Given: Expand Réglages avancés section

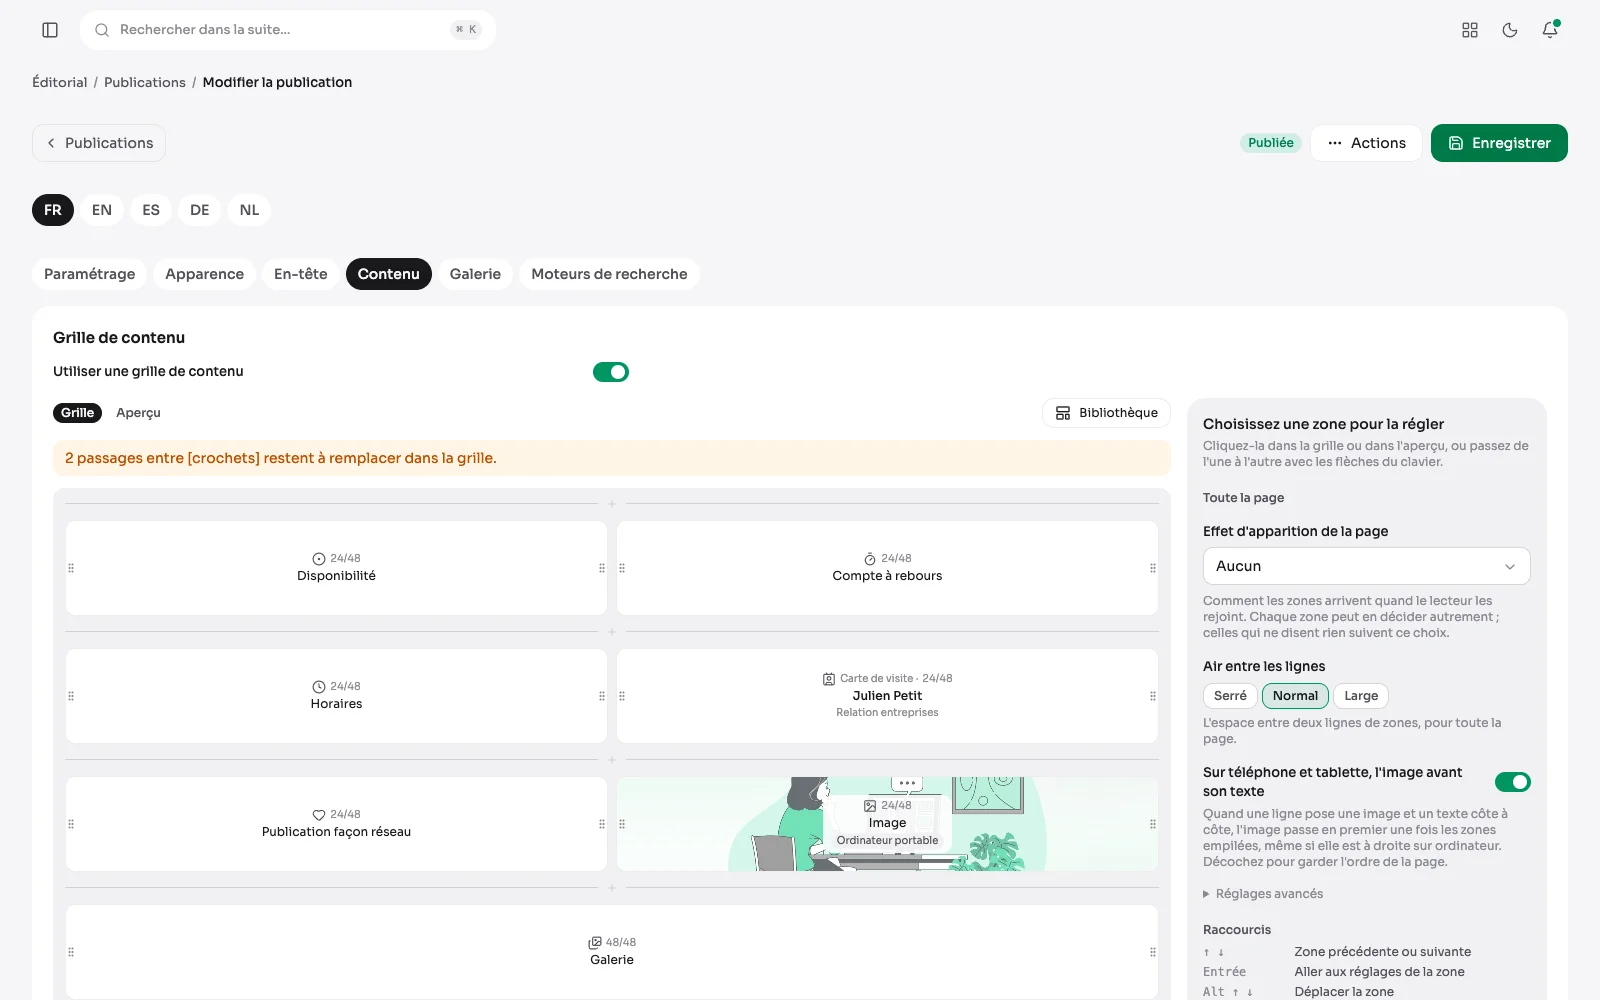Looking at the screenshot, I should (1263, 894).
